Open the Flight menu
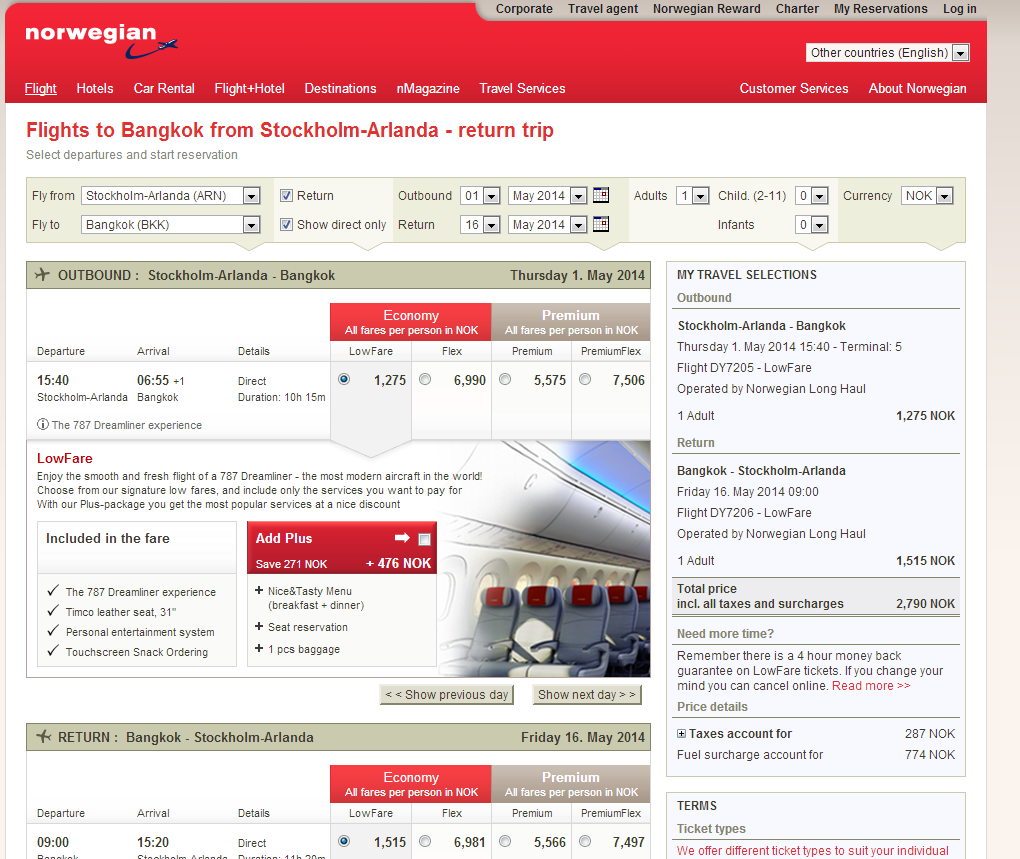1020x859 pixels. 40,88
